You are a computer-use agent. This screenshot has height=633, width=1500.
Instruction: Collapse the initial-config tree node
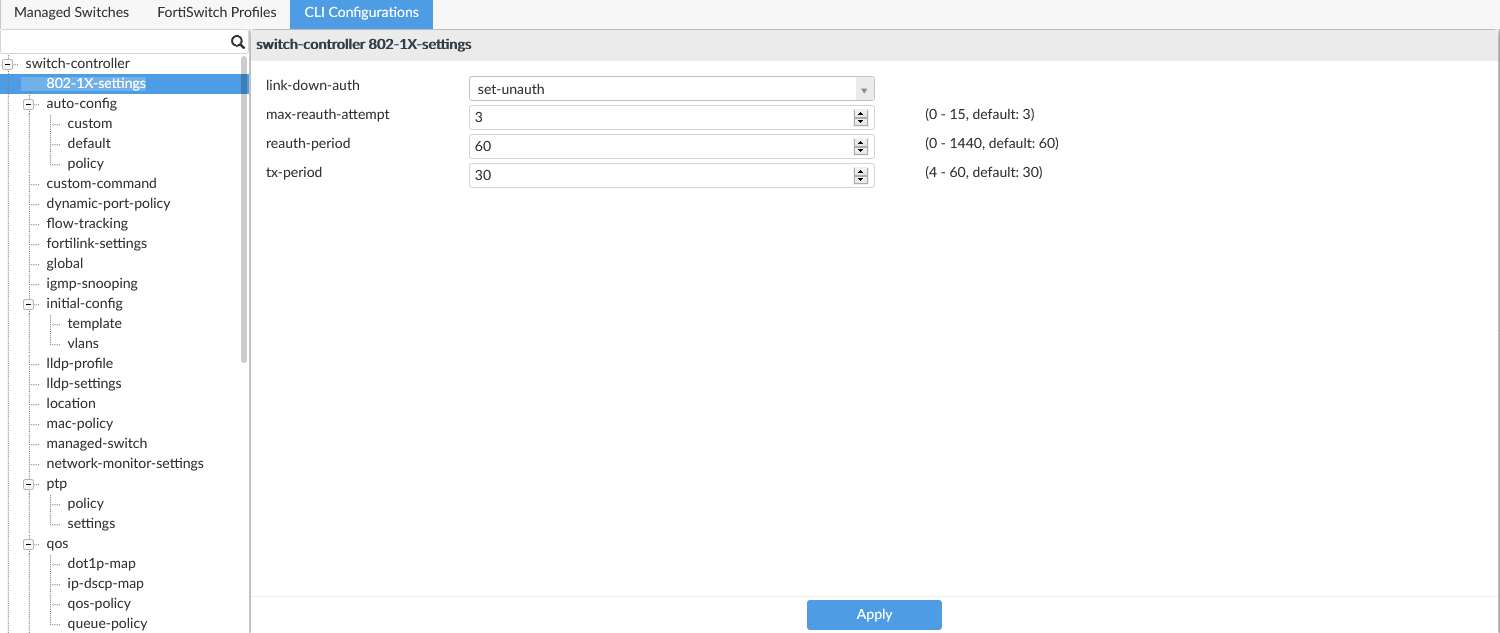tap(29, 304)
